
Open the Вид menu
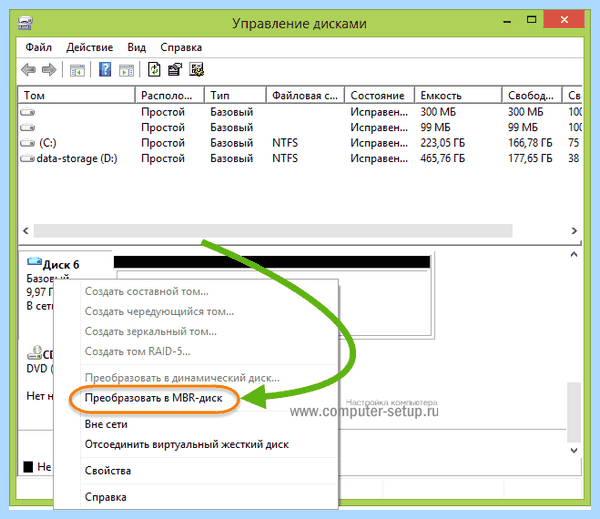coord(137,47)
